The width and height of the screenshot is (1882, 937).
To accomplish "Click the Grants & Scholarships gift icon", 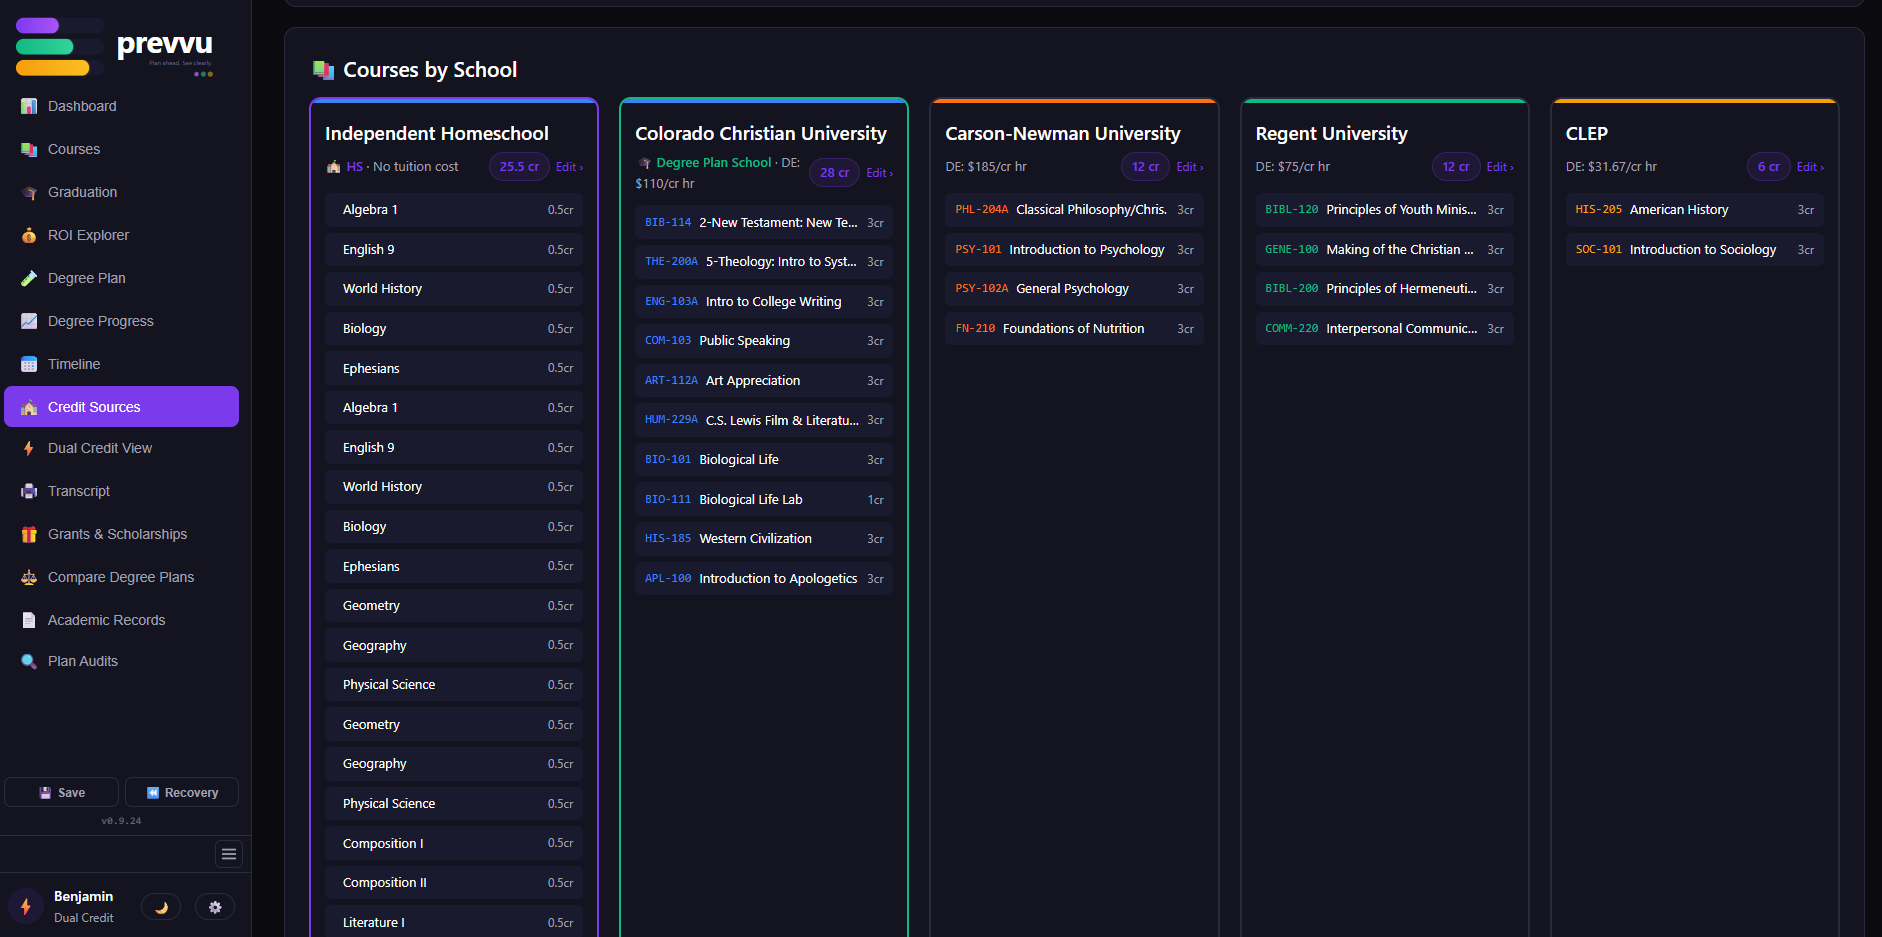I will click(x=29, y=534).
